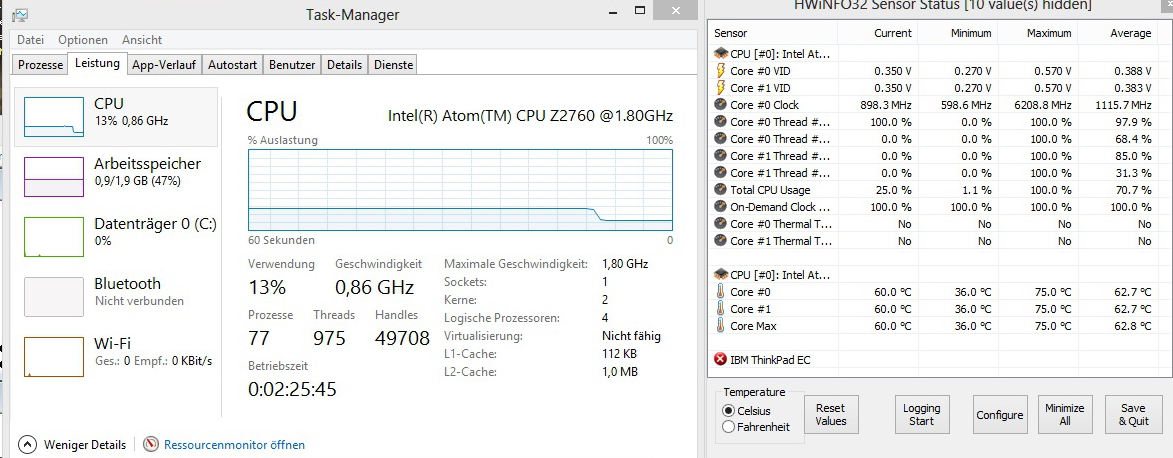Image resolution: width=1173 pixels, height=458 pixels.
Task: Select the Fahrenheit radio button
Action: [728, 427]
